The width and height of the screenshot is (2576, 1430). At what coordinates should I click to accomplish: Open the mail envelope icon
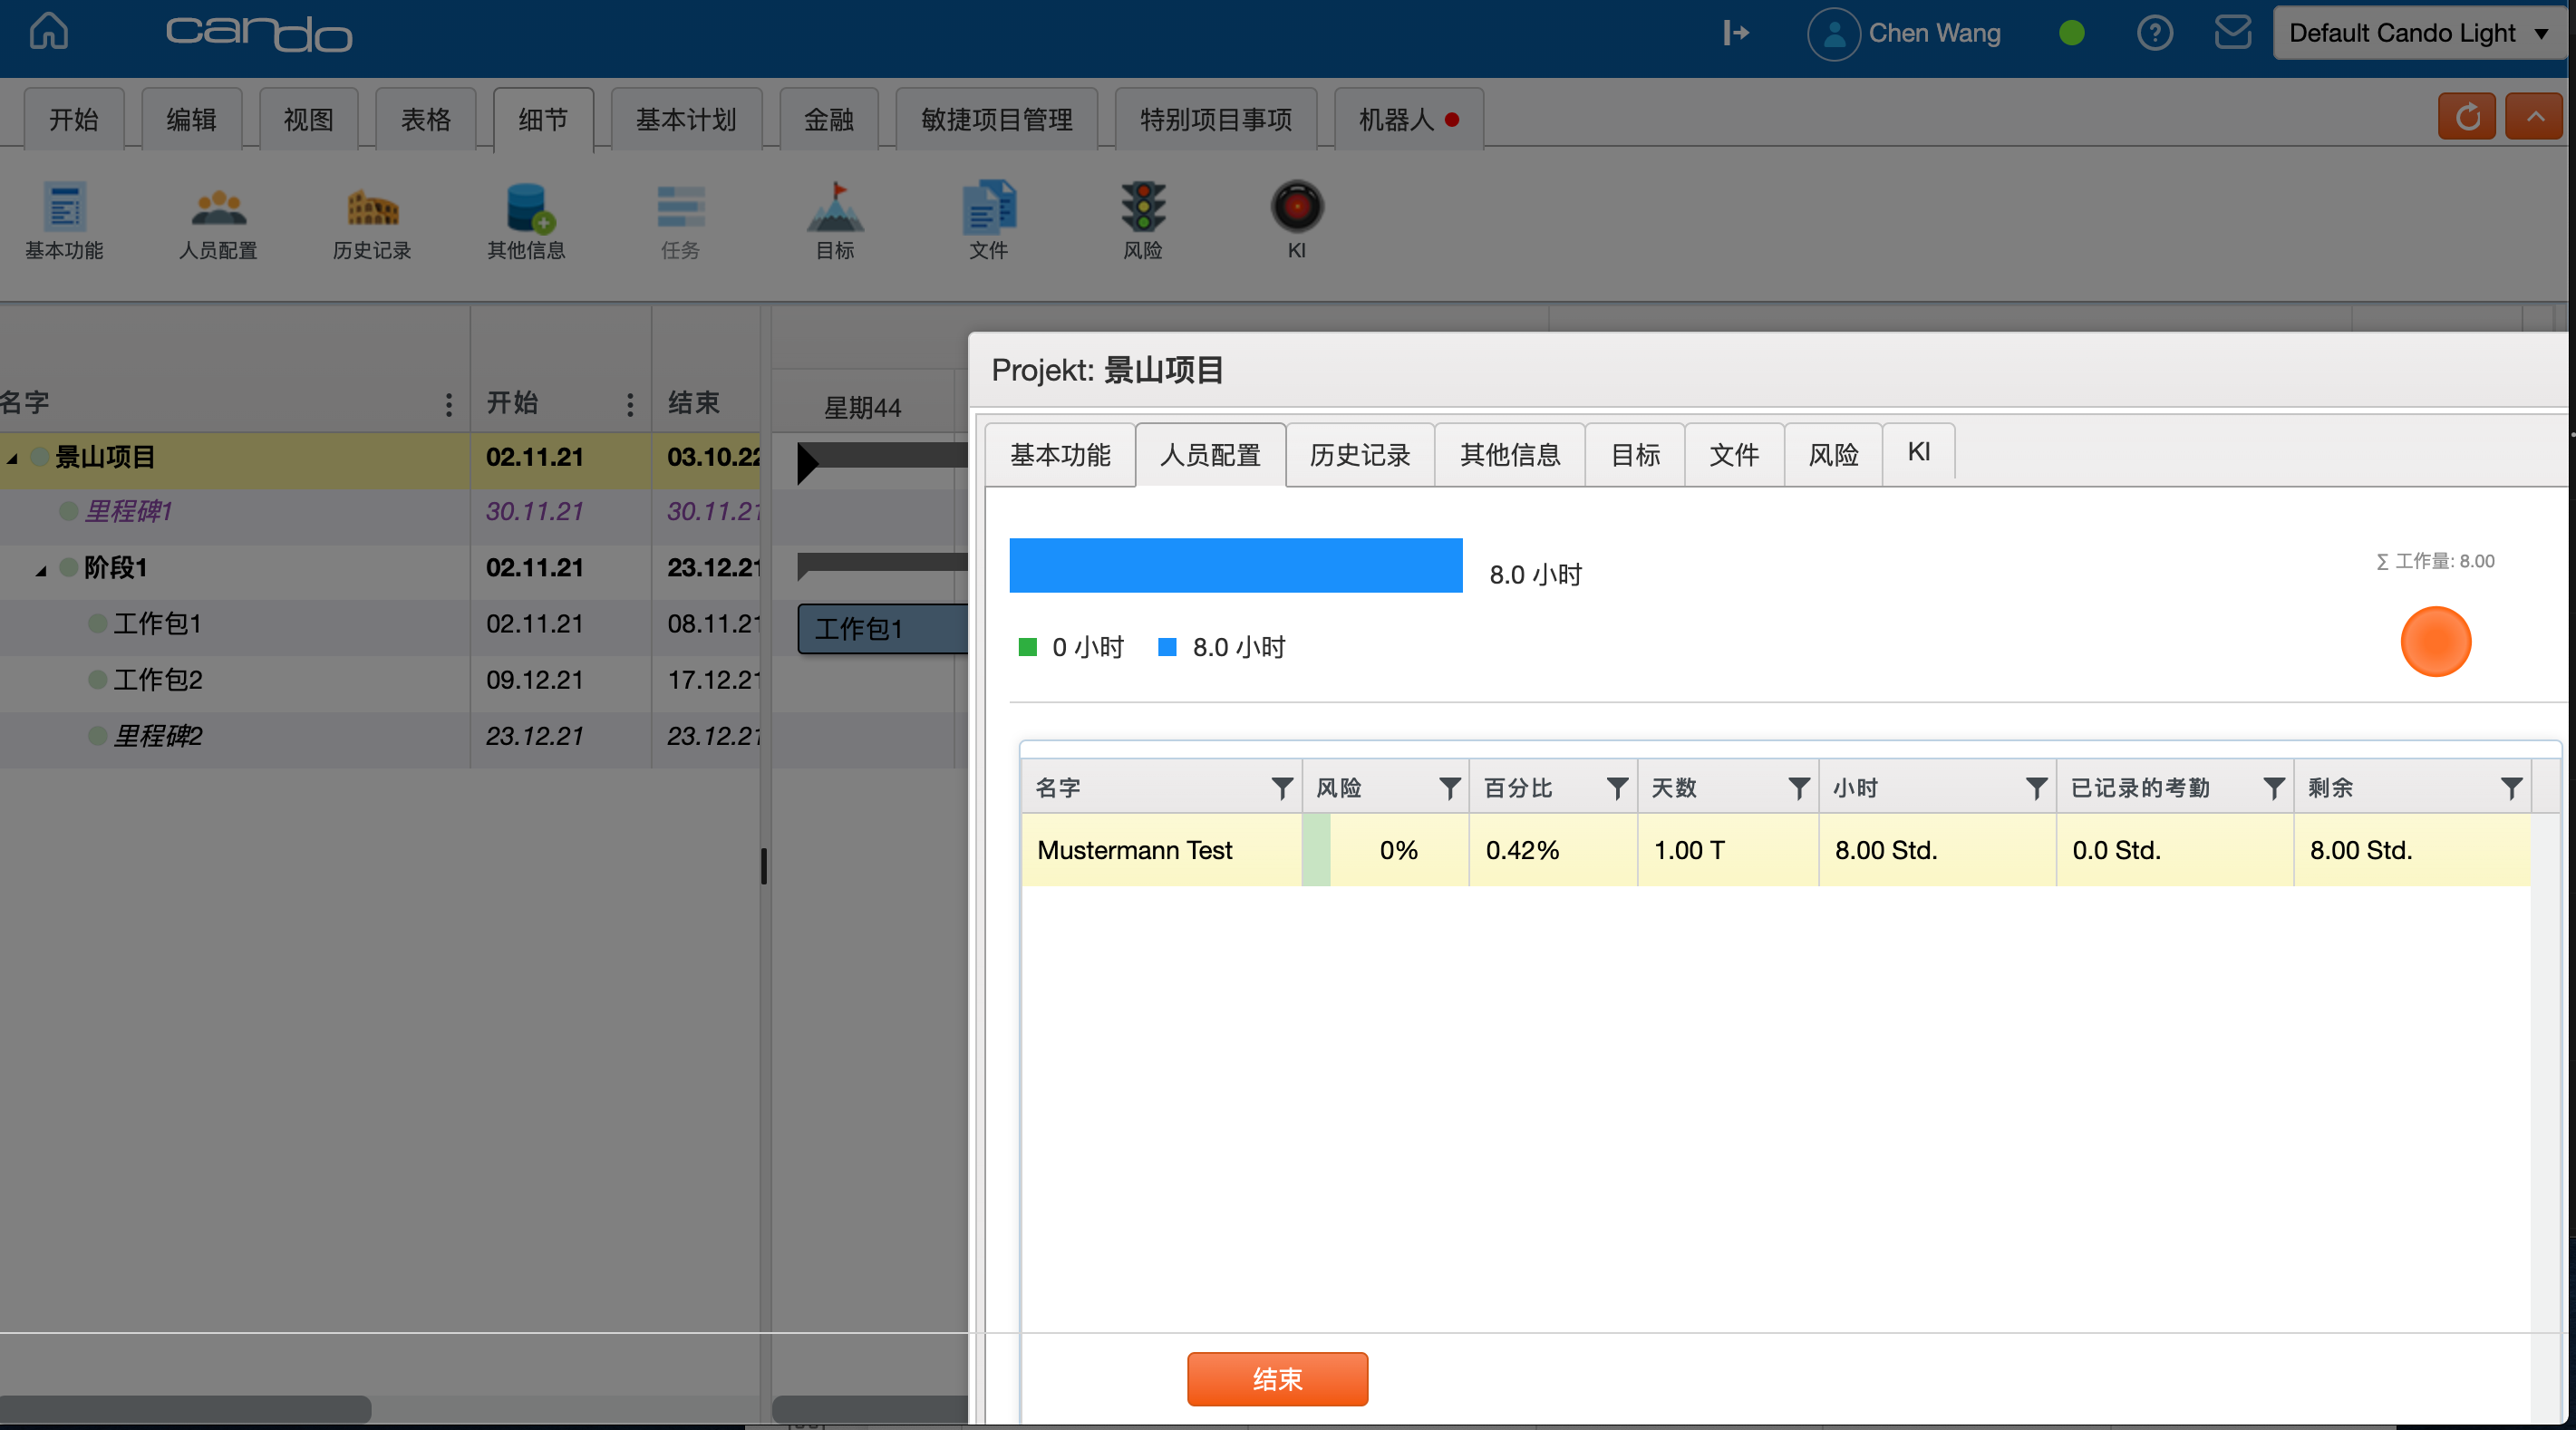2232,32
